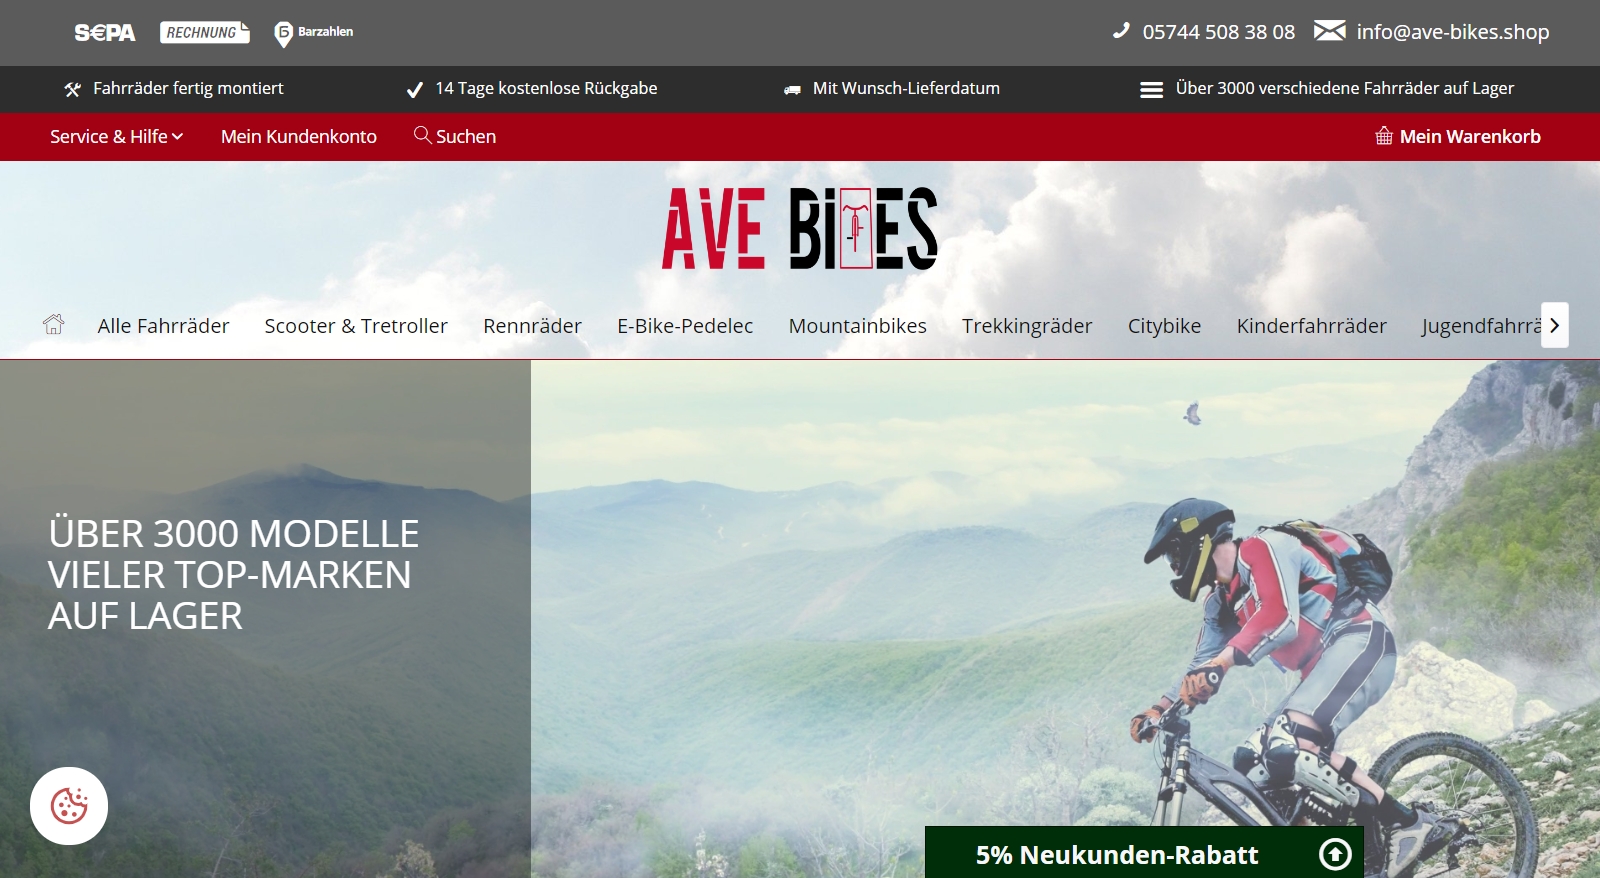Open the Kinderfahrräder category
The width and height of the screenshot is (1600, 878).
[1311, 326]
